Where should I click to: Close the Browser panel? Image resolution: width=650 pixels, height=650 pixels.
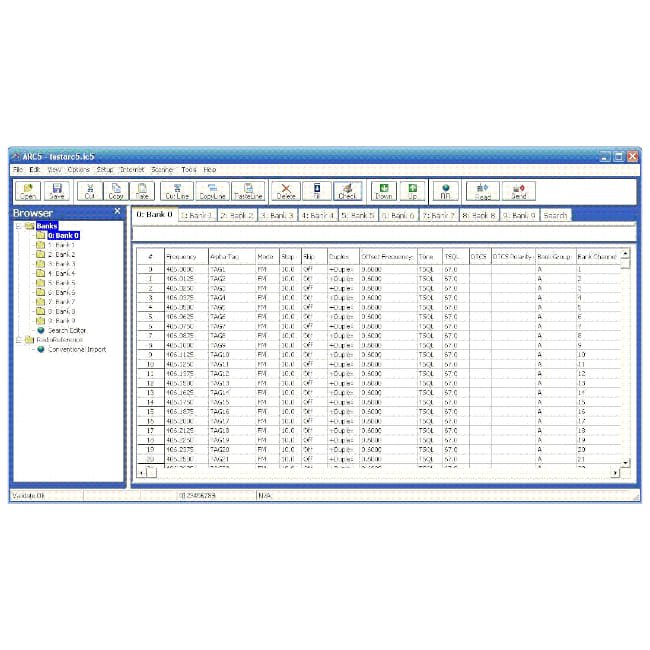[118, 212]
